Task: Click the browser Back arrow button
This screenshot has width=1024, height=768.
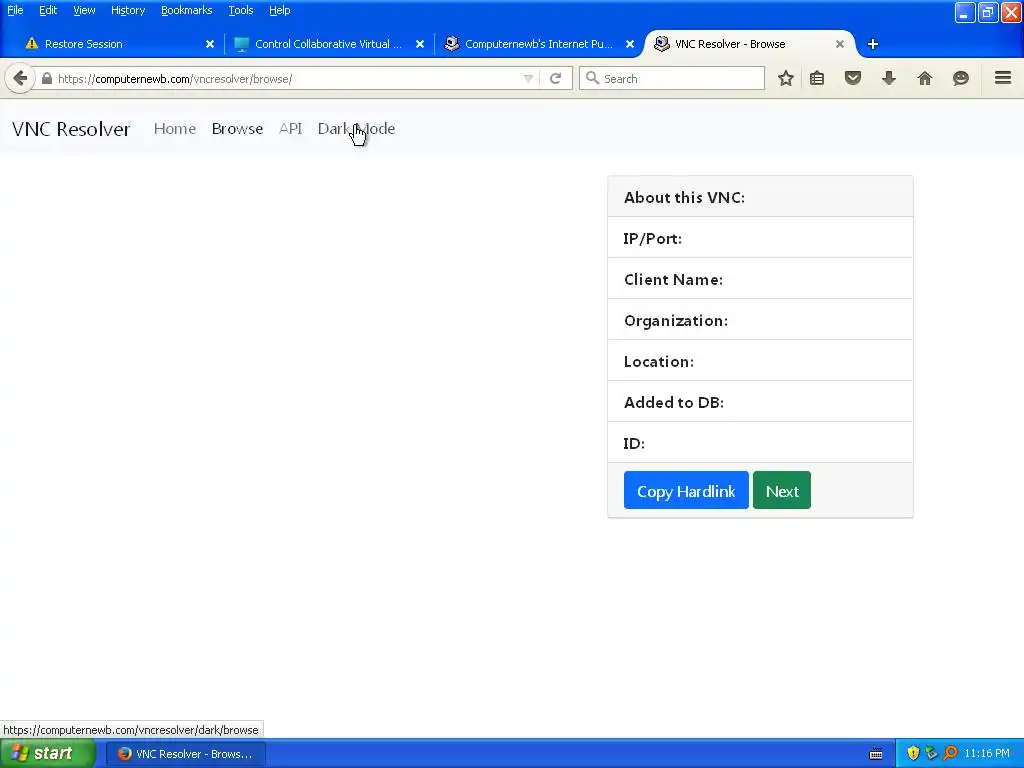Action: pyautogui.click(x=20, y=78)
